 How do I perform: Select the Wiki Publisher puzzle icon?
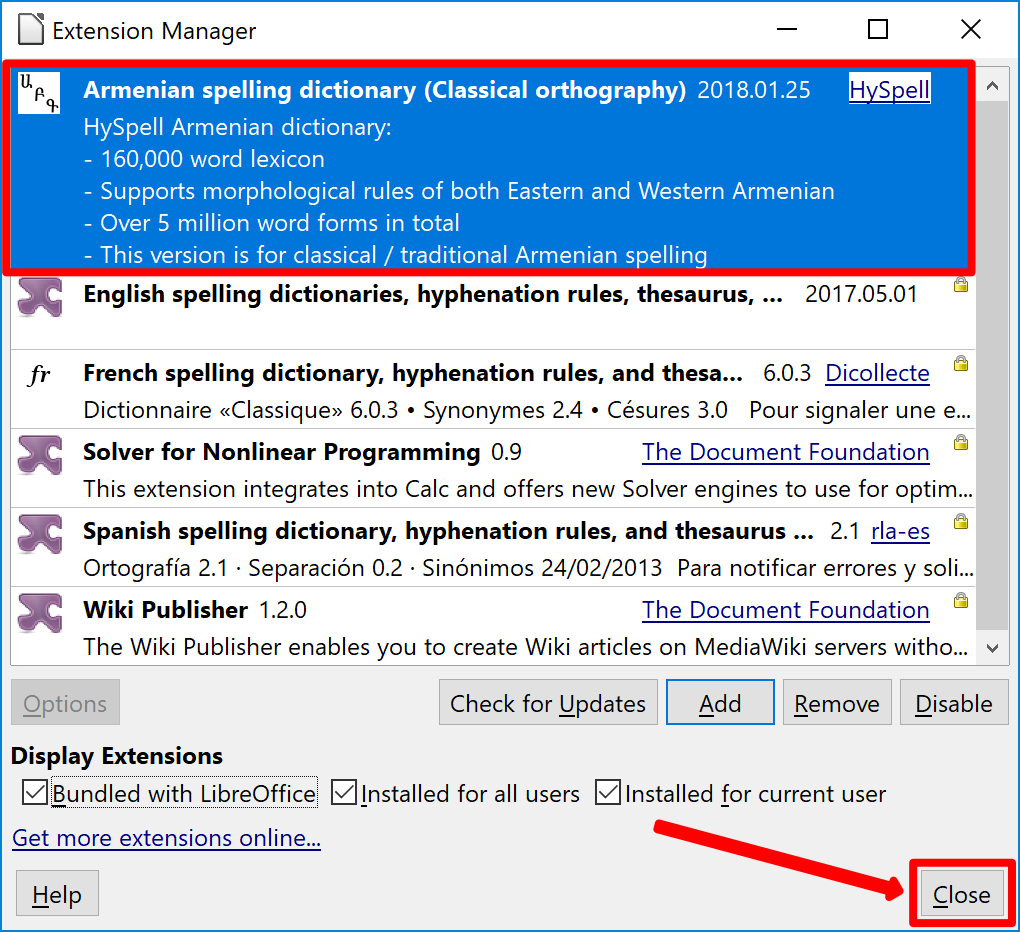40,612
